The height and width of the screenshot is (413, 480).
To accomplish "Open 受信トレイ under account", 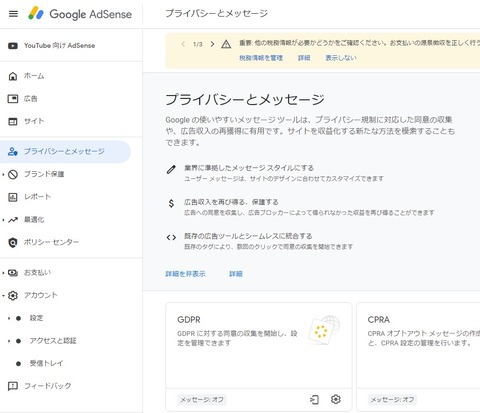I will pyautogui.click(x=46, y=363).
